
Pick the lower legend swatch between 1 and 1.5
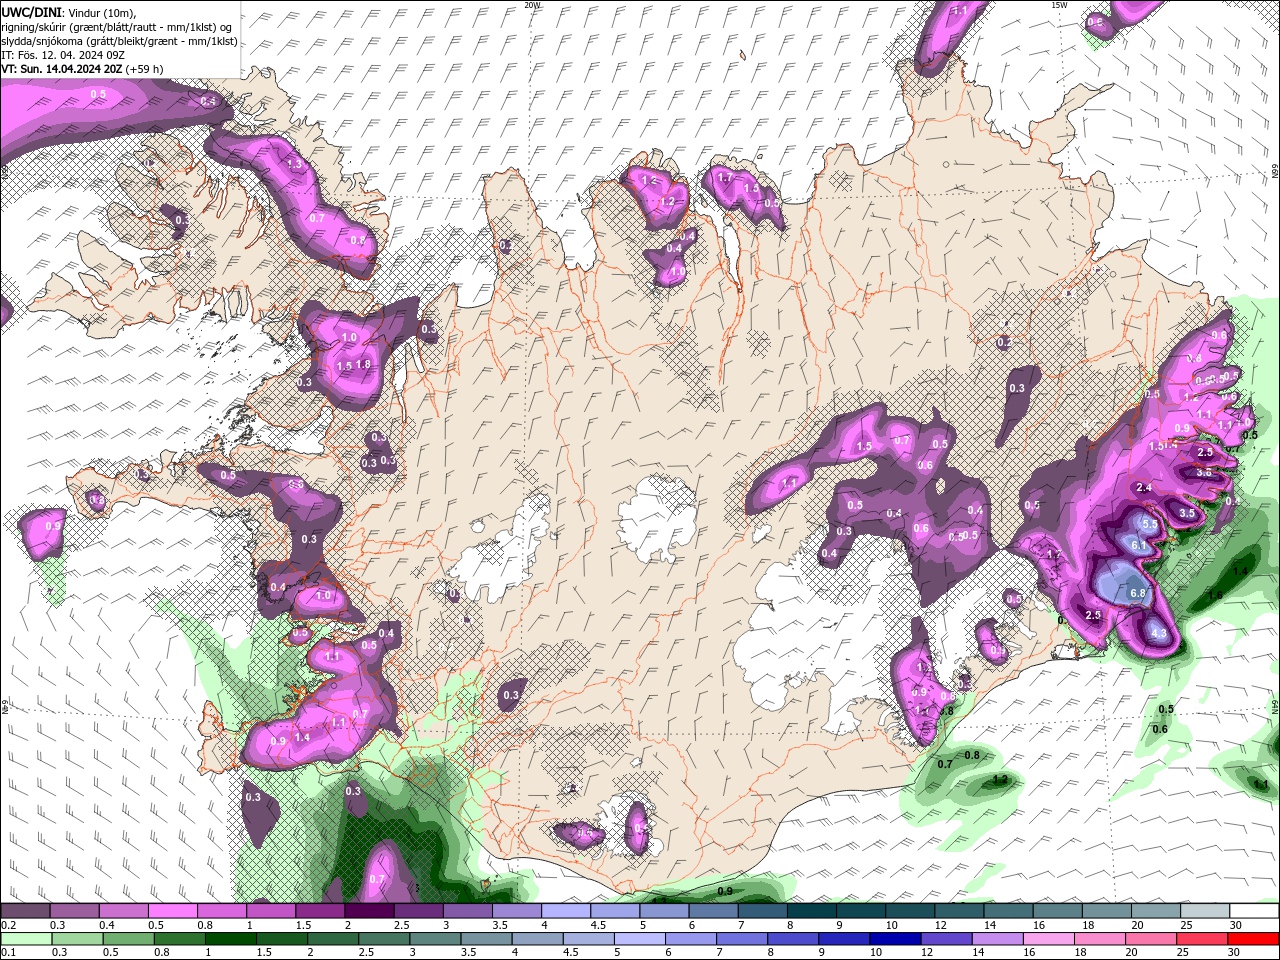point(231,938)
